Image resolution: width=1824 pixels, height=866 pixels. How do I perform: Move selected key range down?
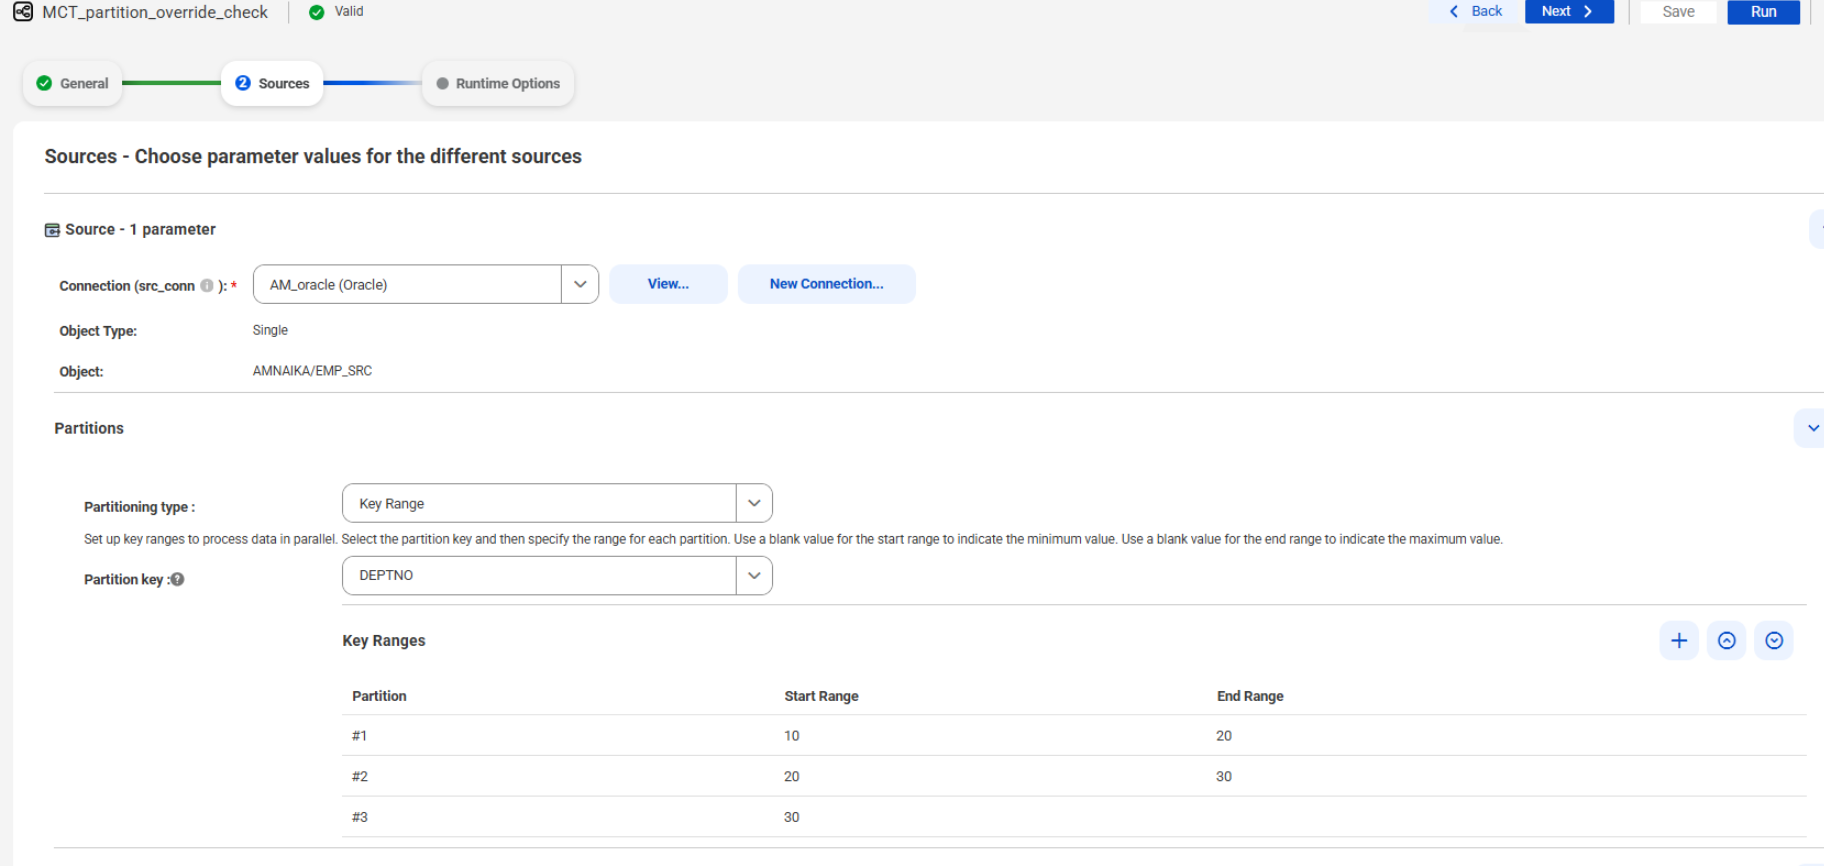coord(1774,641)
